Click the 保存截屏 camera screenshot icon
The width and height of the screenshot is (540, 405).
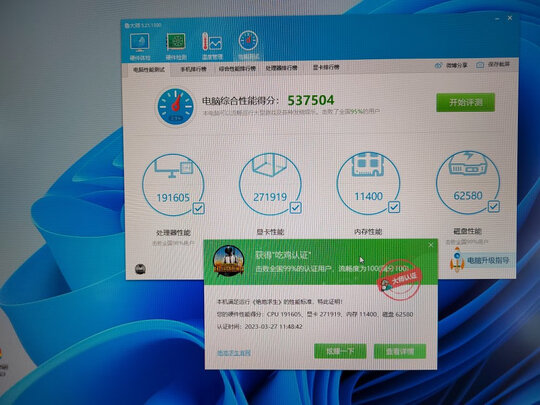tap(480, 65)
